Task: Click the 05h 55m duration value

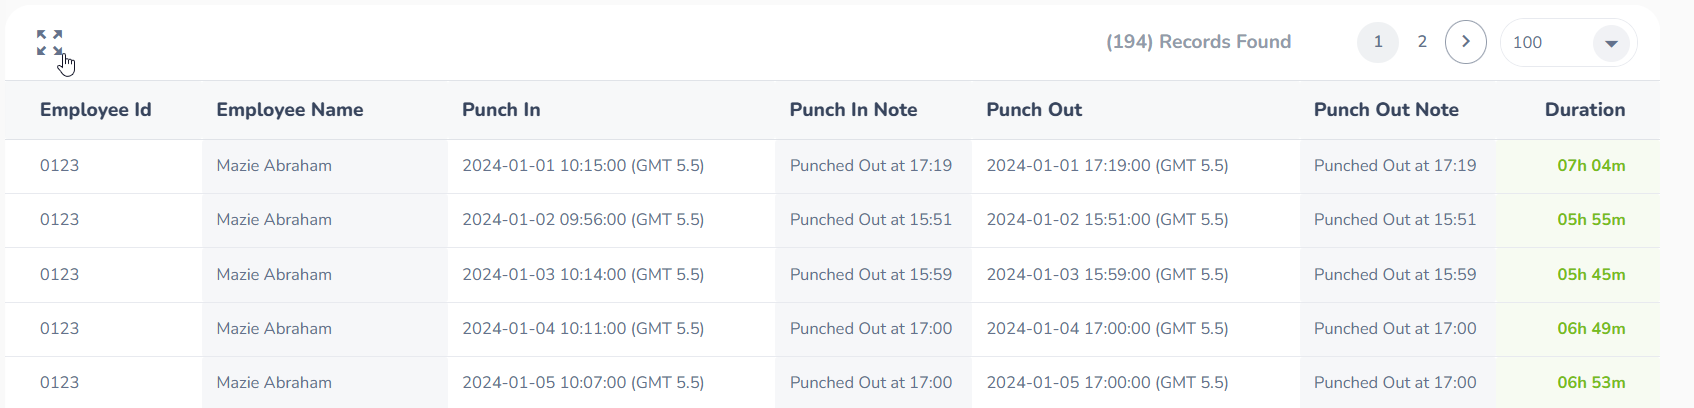Action: pyautogui.click(x=1590, y=220)
